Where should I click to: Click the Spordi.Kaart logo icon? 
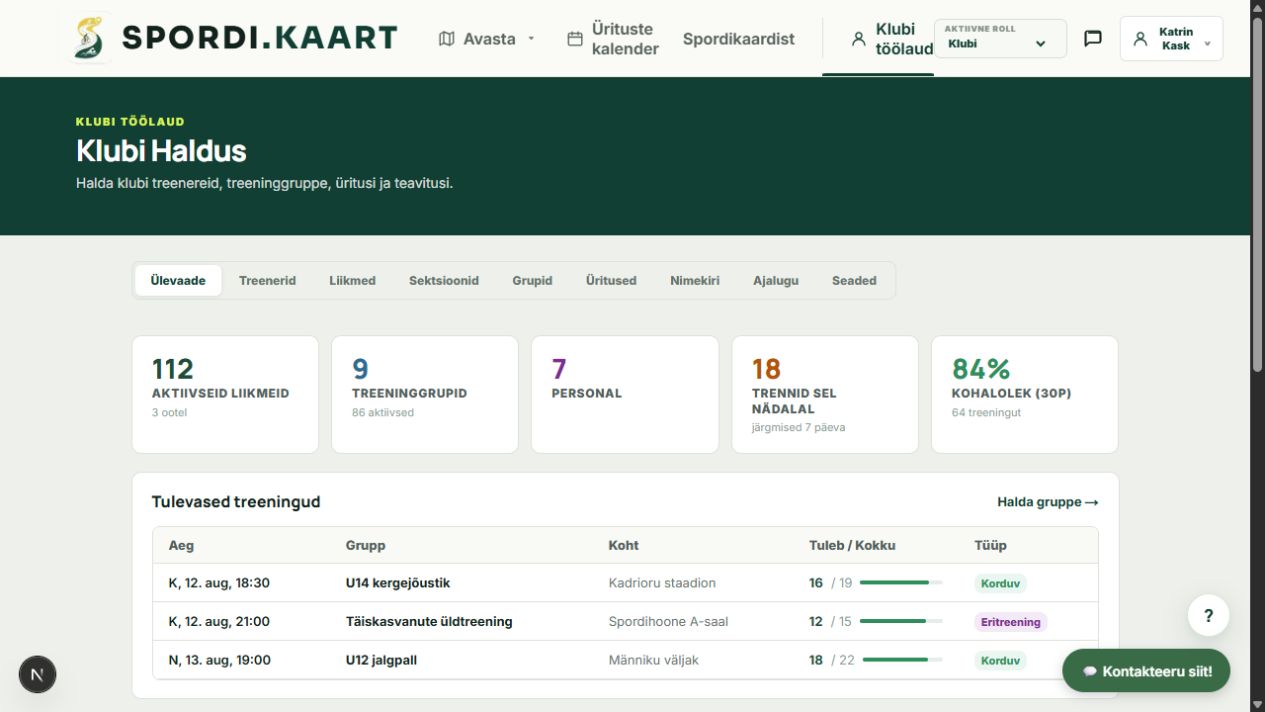click(90, 38)
